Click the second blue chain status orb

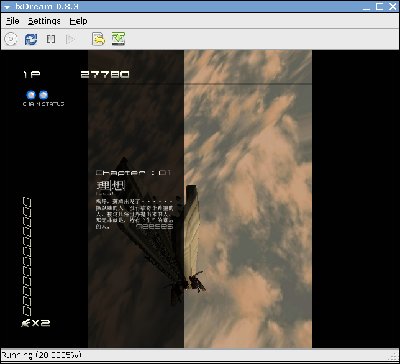point(43,95)
